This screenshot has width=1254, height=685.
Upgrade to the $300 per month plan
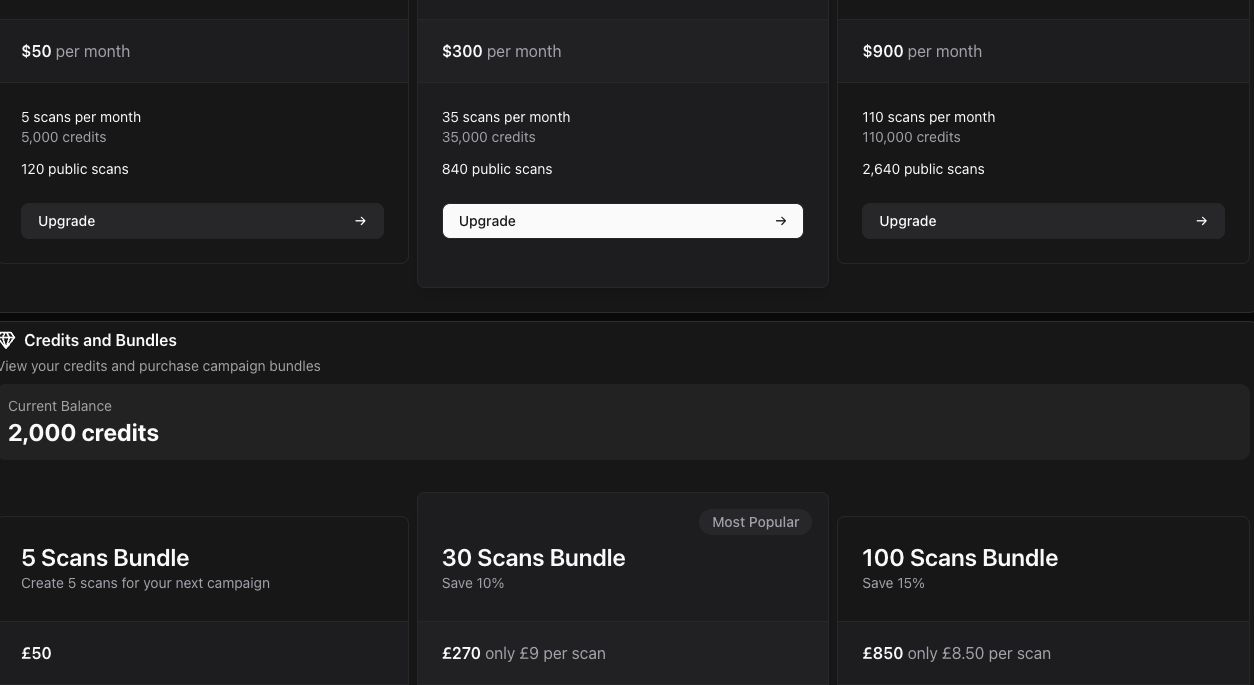[x=622, y=221]
